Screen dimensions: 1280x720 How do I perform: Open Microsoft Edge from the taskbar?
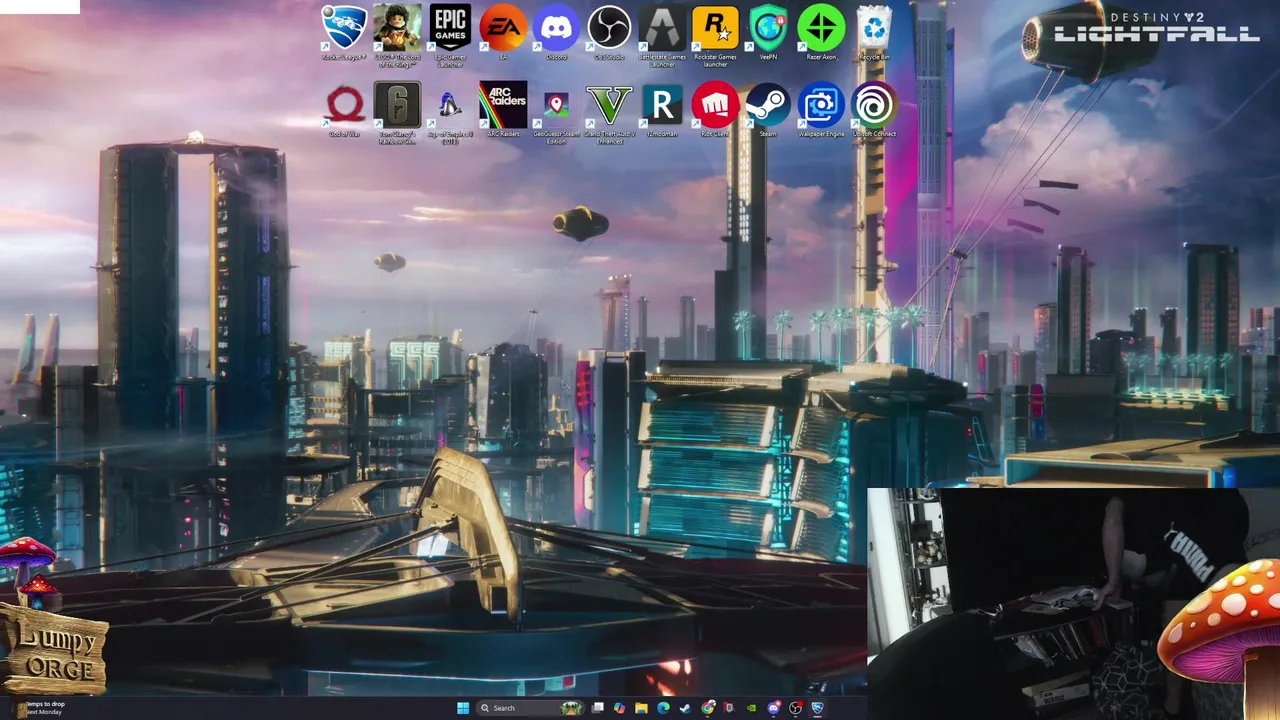[663, 708]
